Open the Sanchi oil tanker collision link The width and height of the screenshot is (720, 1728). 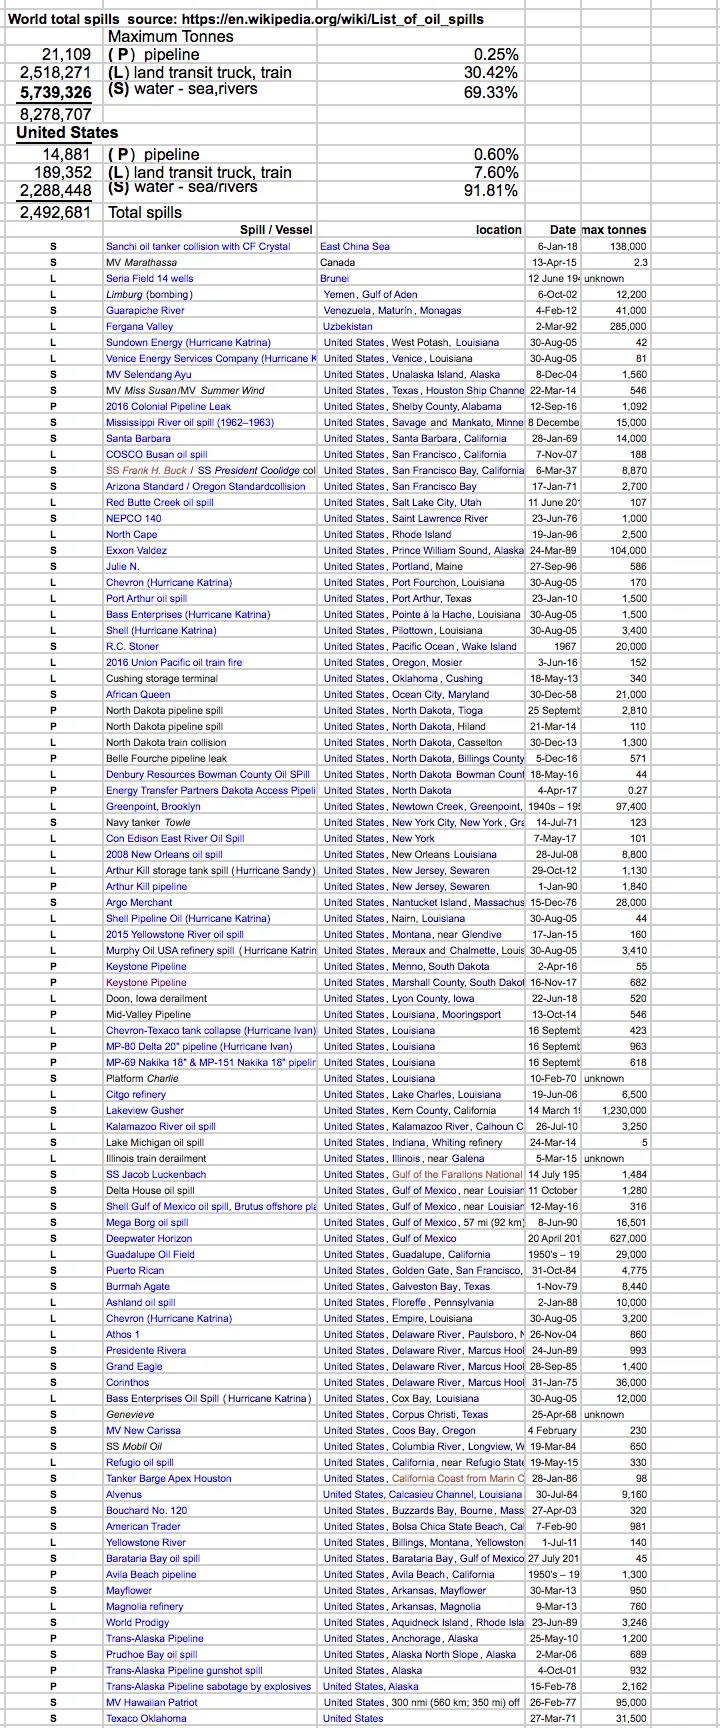(198, 246)
